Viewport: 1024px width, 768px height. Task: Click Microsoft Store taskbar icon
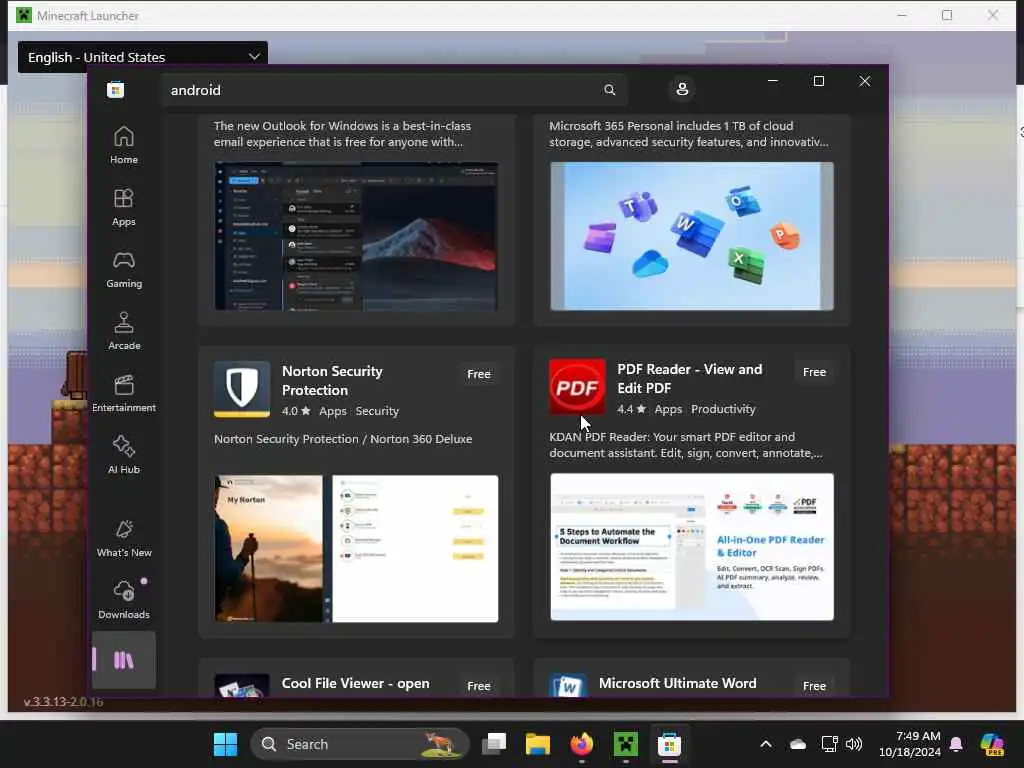pos(669,744)
